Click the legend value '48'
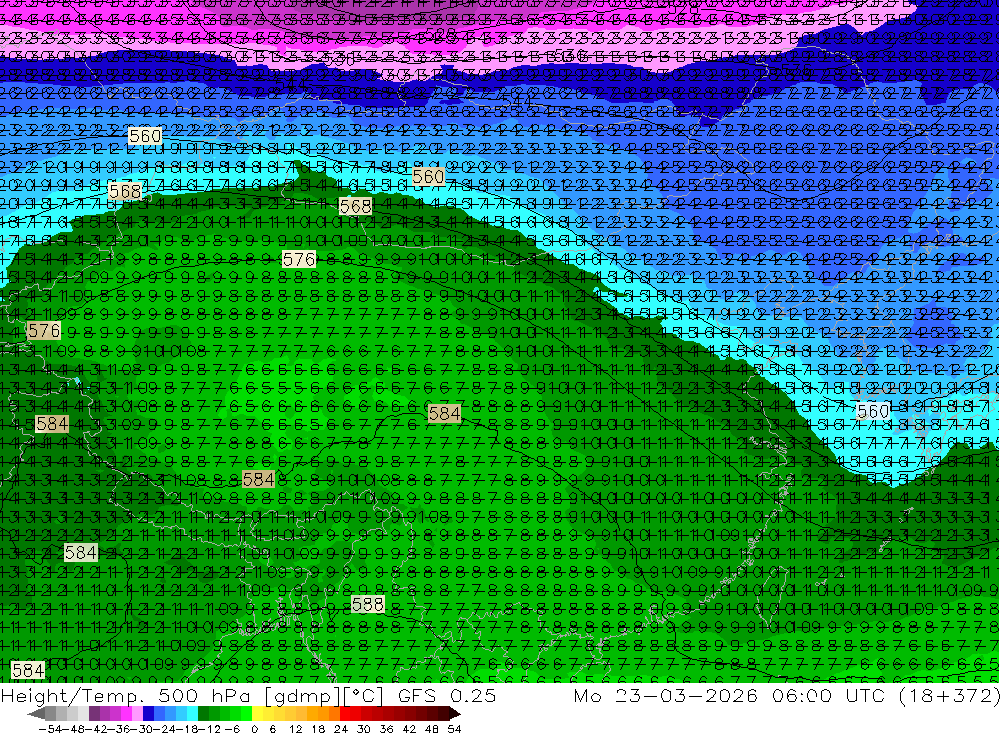 [432, 729]
